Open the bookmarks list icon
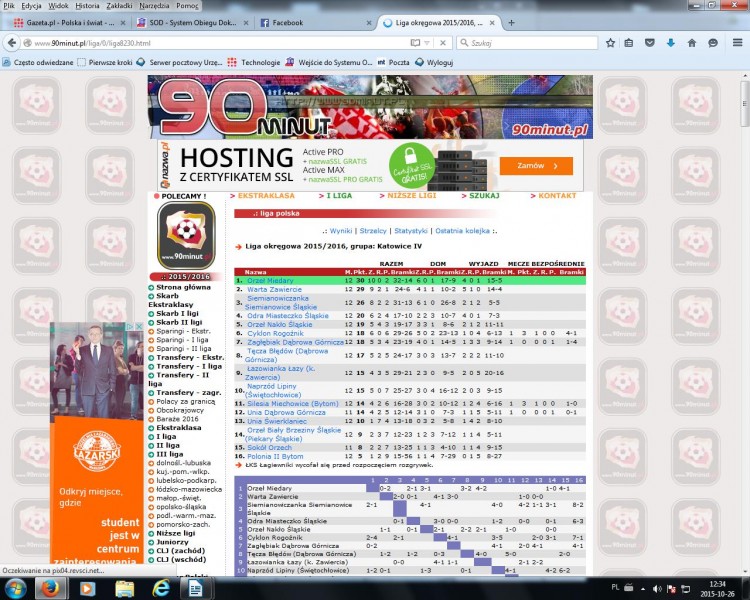This screenshot has height=600, width=750. (629, 43)
